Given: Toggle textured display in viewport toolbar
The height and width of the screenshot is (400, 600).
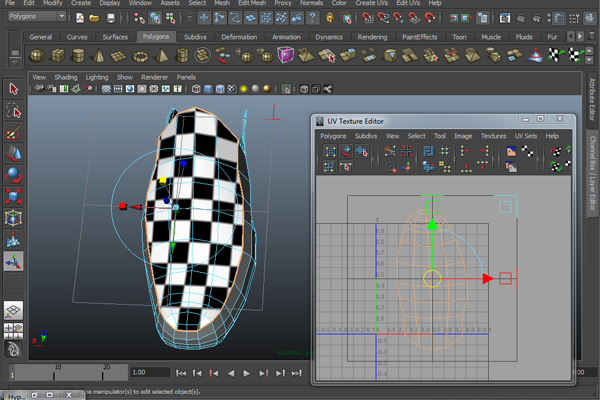Looking at the screenshot, I should [232, 89].
